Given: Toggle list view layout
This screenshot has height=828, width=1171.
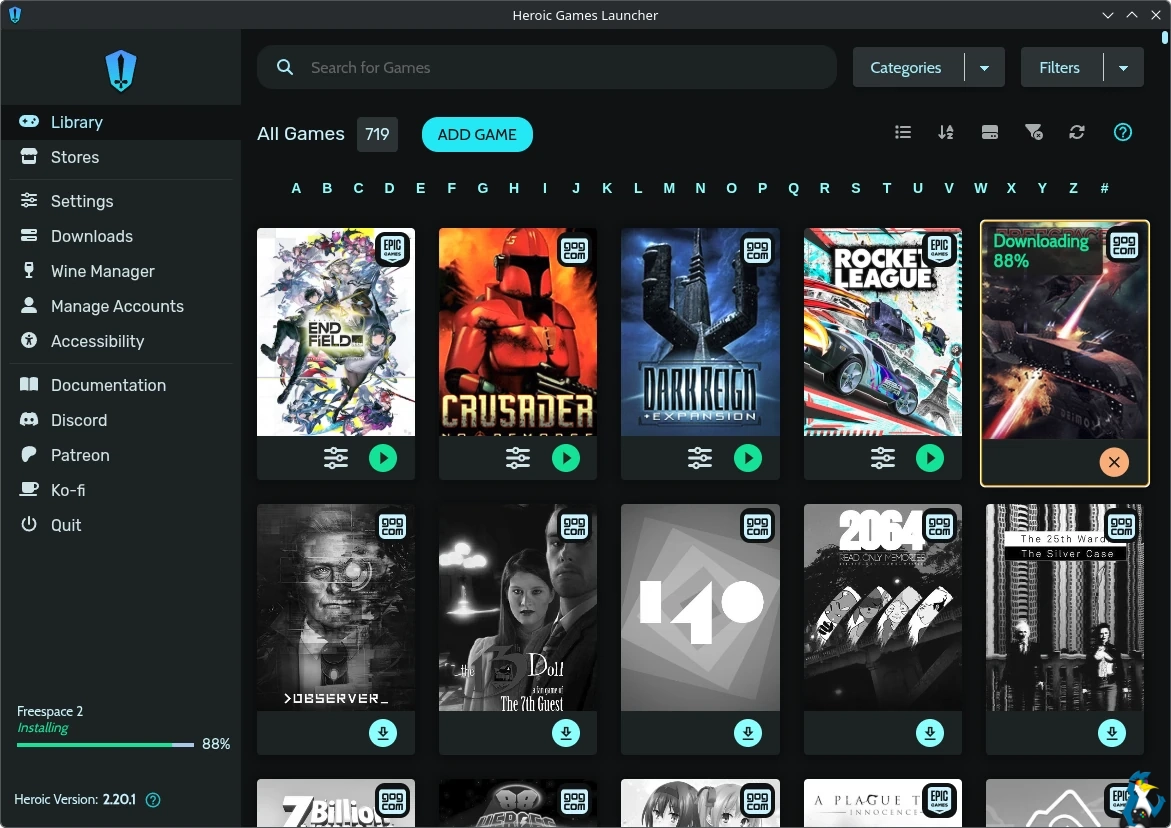Looking at the screenshot, I should click(x=903, y=133).
